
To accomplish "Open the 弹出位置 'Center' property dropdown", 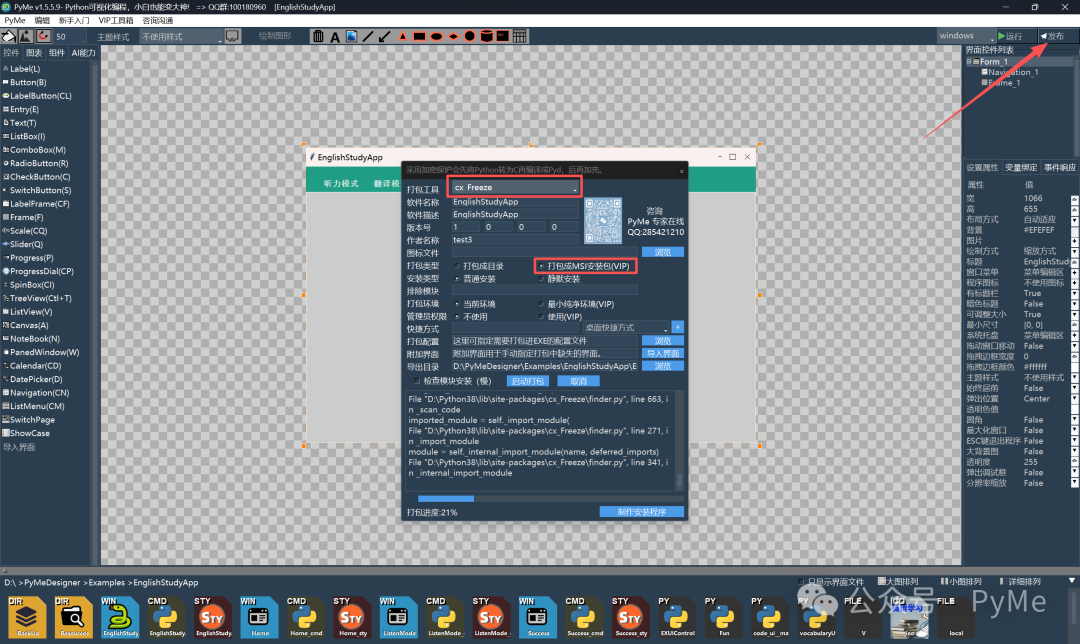I will click(x=1074, y=399).
